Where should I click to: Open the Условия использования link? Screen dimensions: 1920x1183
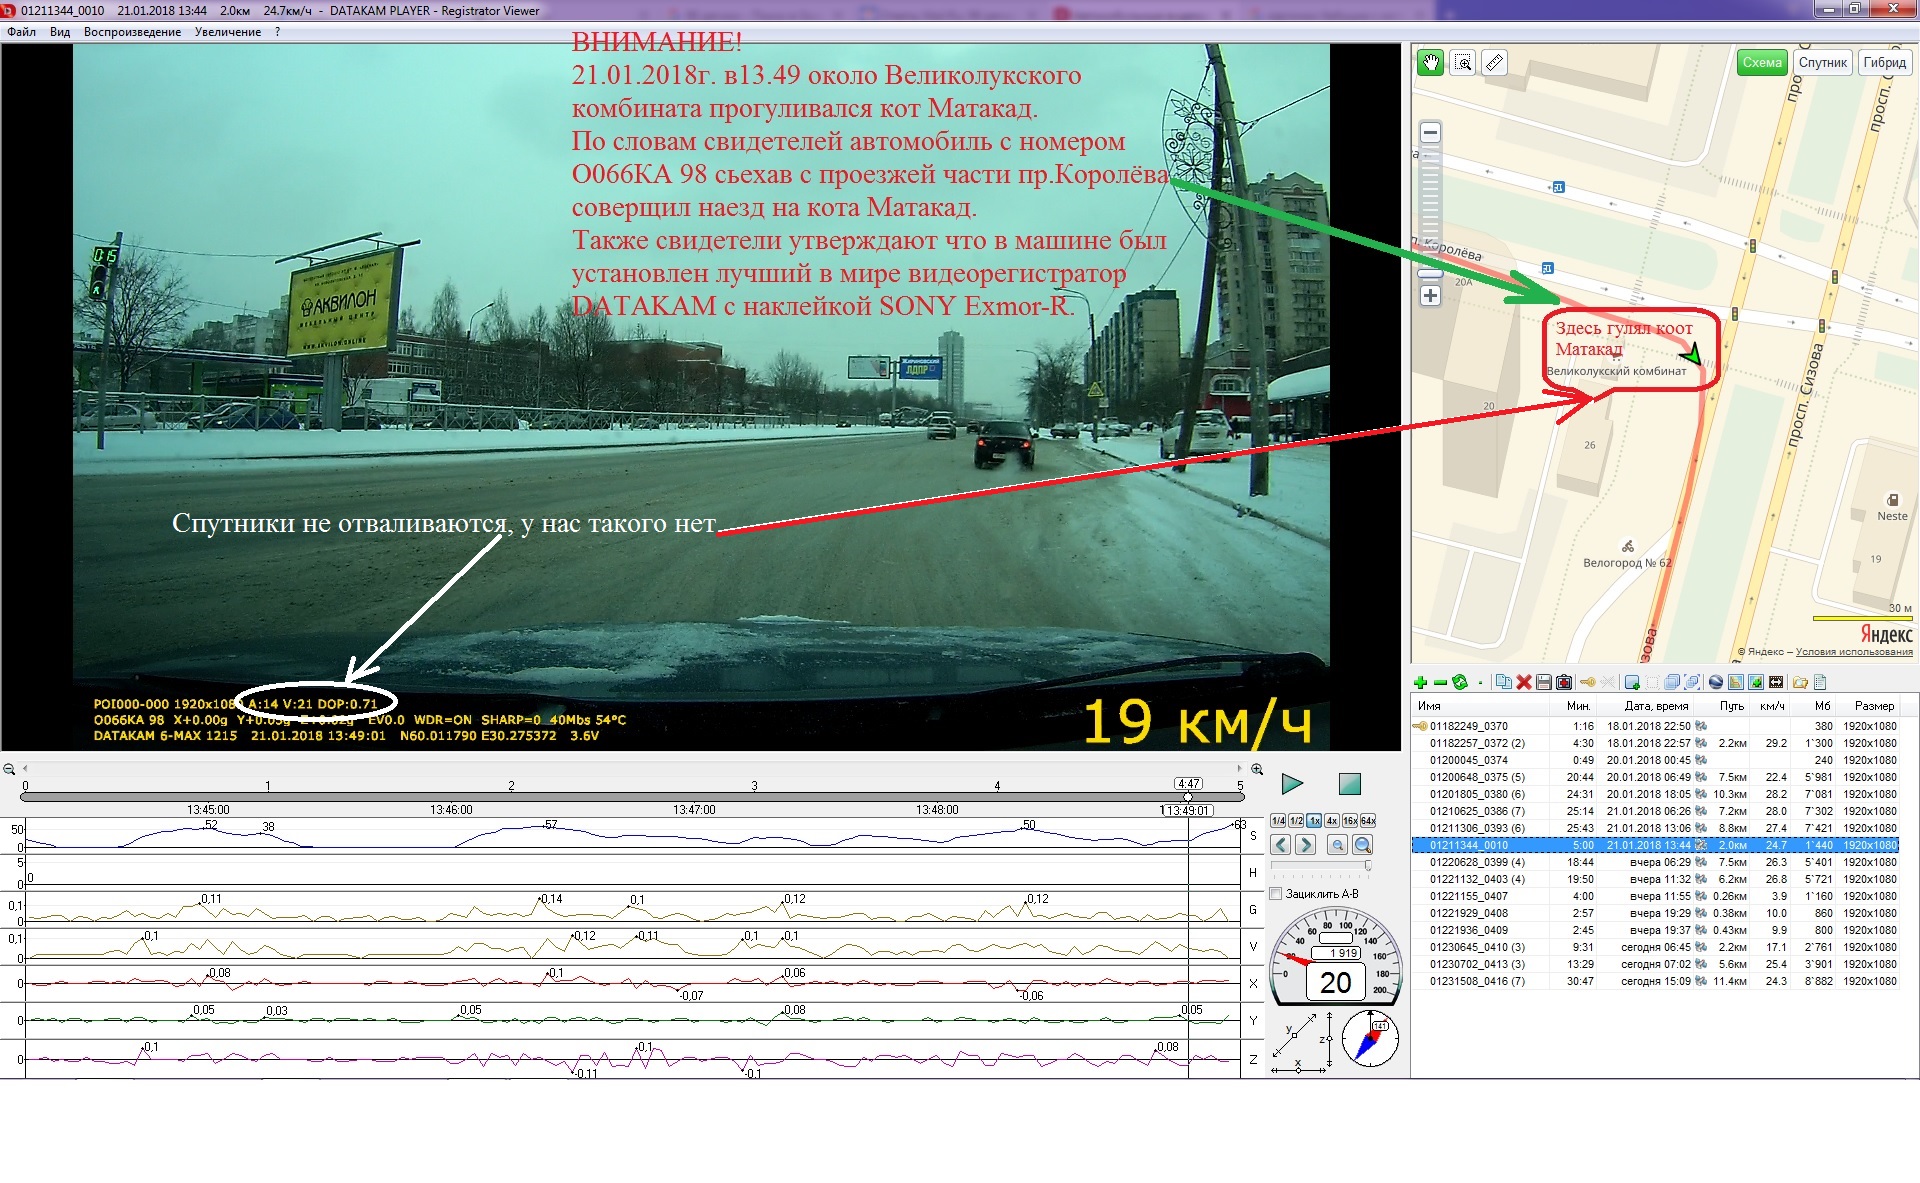tap(1854, 652)
